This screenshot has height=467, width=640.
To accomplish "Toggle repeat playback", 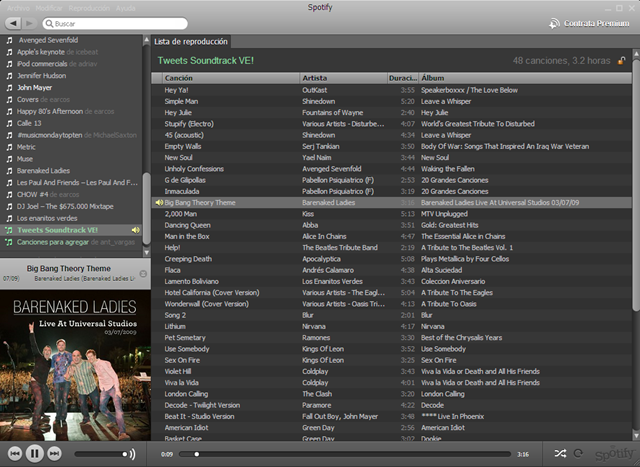I will pos(578,454).
